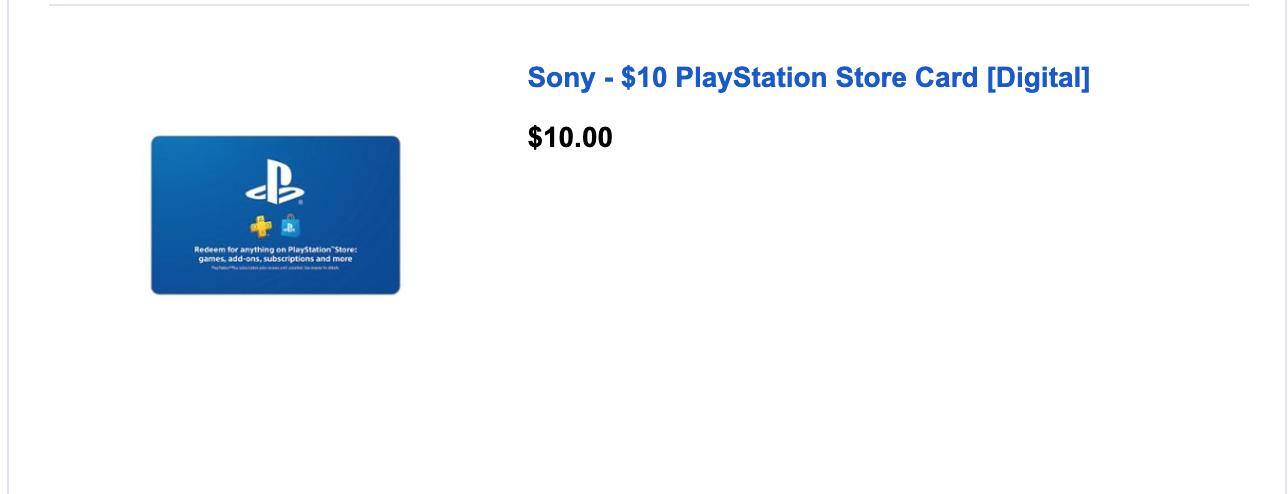Click the white PlayStation logo on the card
The width and height of the screenshot is (1288, 494).
274,182
